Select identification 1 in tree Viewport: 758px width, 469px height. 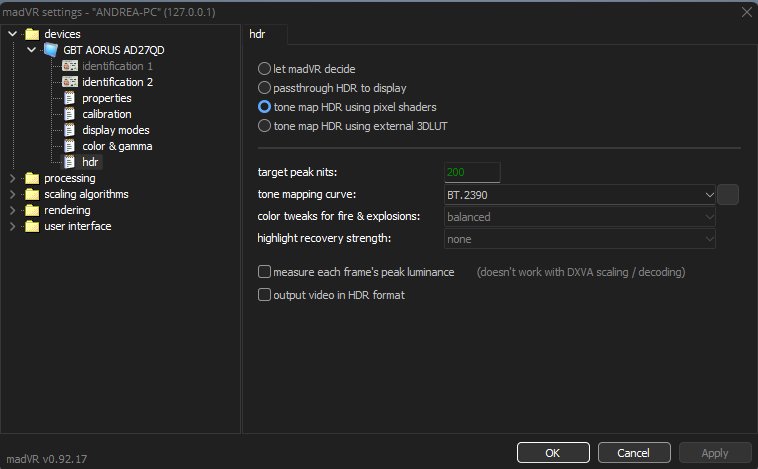coord(117,66)
